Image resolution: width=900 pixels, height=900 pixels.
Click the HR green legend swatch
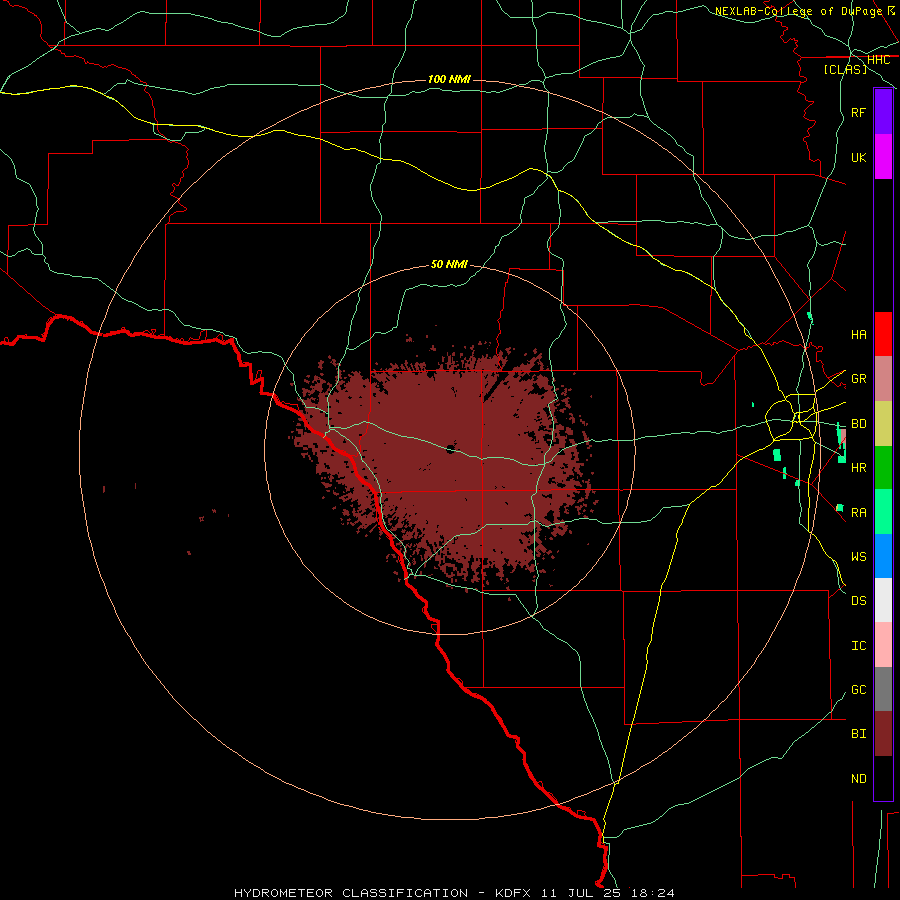[883, 468]
